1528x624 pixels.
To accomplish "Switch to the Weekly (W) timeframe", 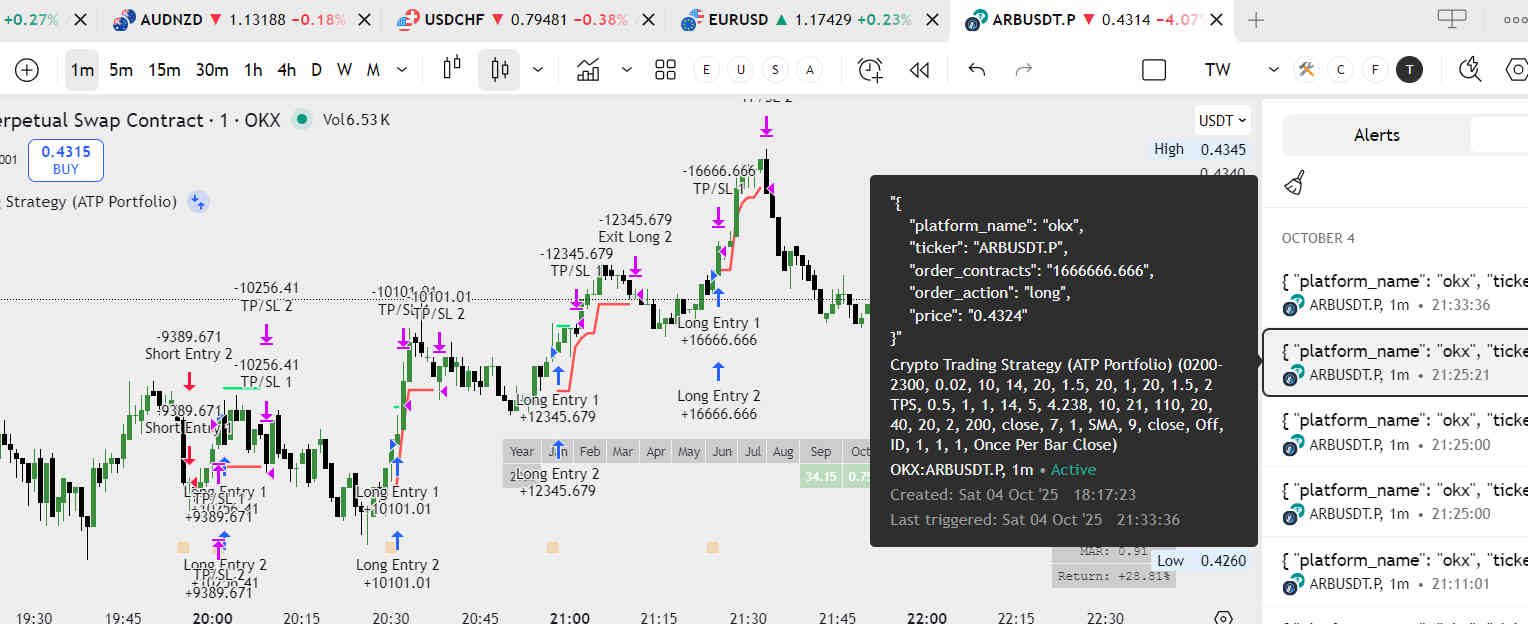I will [344, 70].
